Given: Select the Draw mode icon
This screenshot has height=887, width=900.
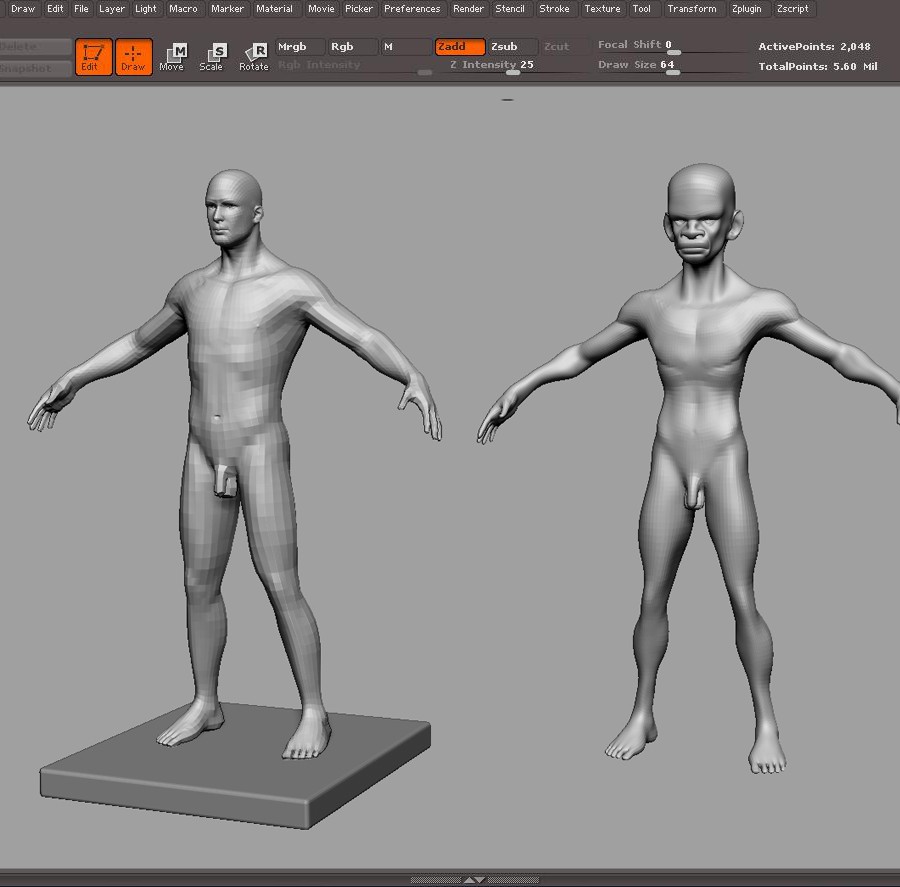Looking at the screenshot, I should coord(133,56).
